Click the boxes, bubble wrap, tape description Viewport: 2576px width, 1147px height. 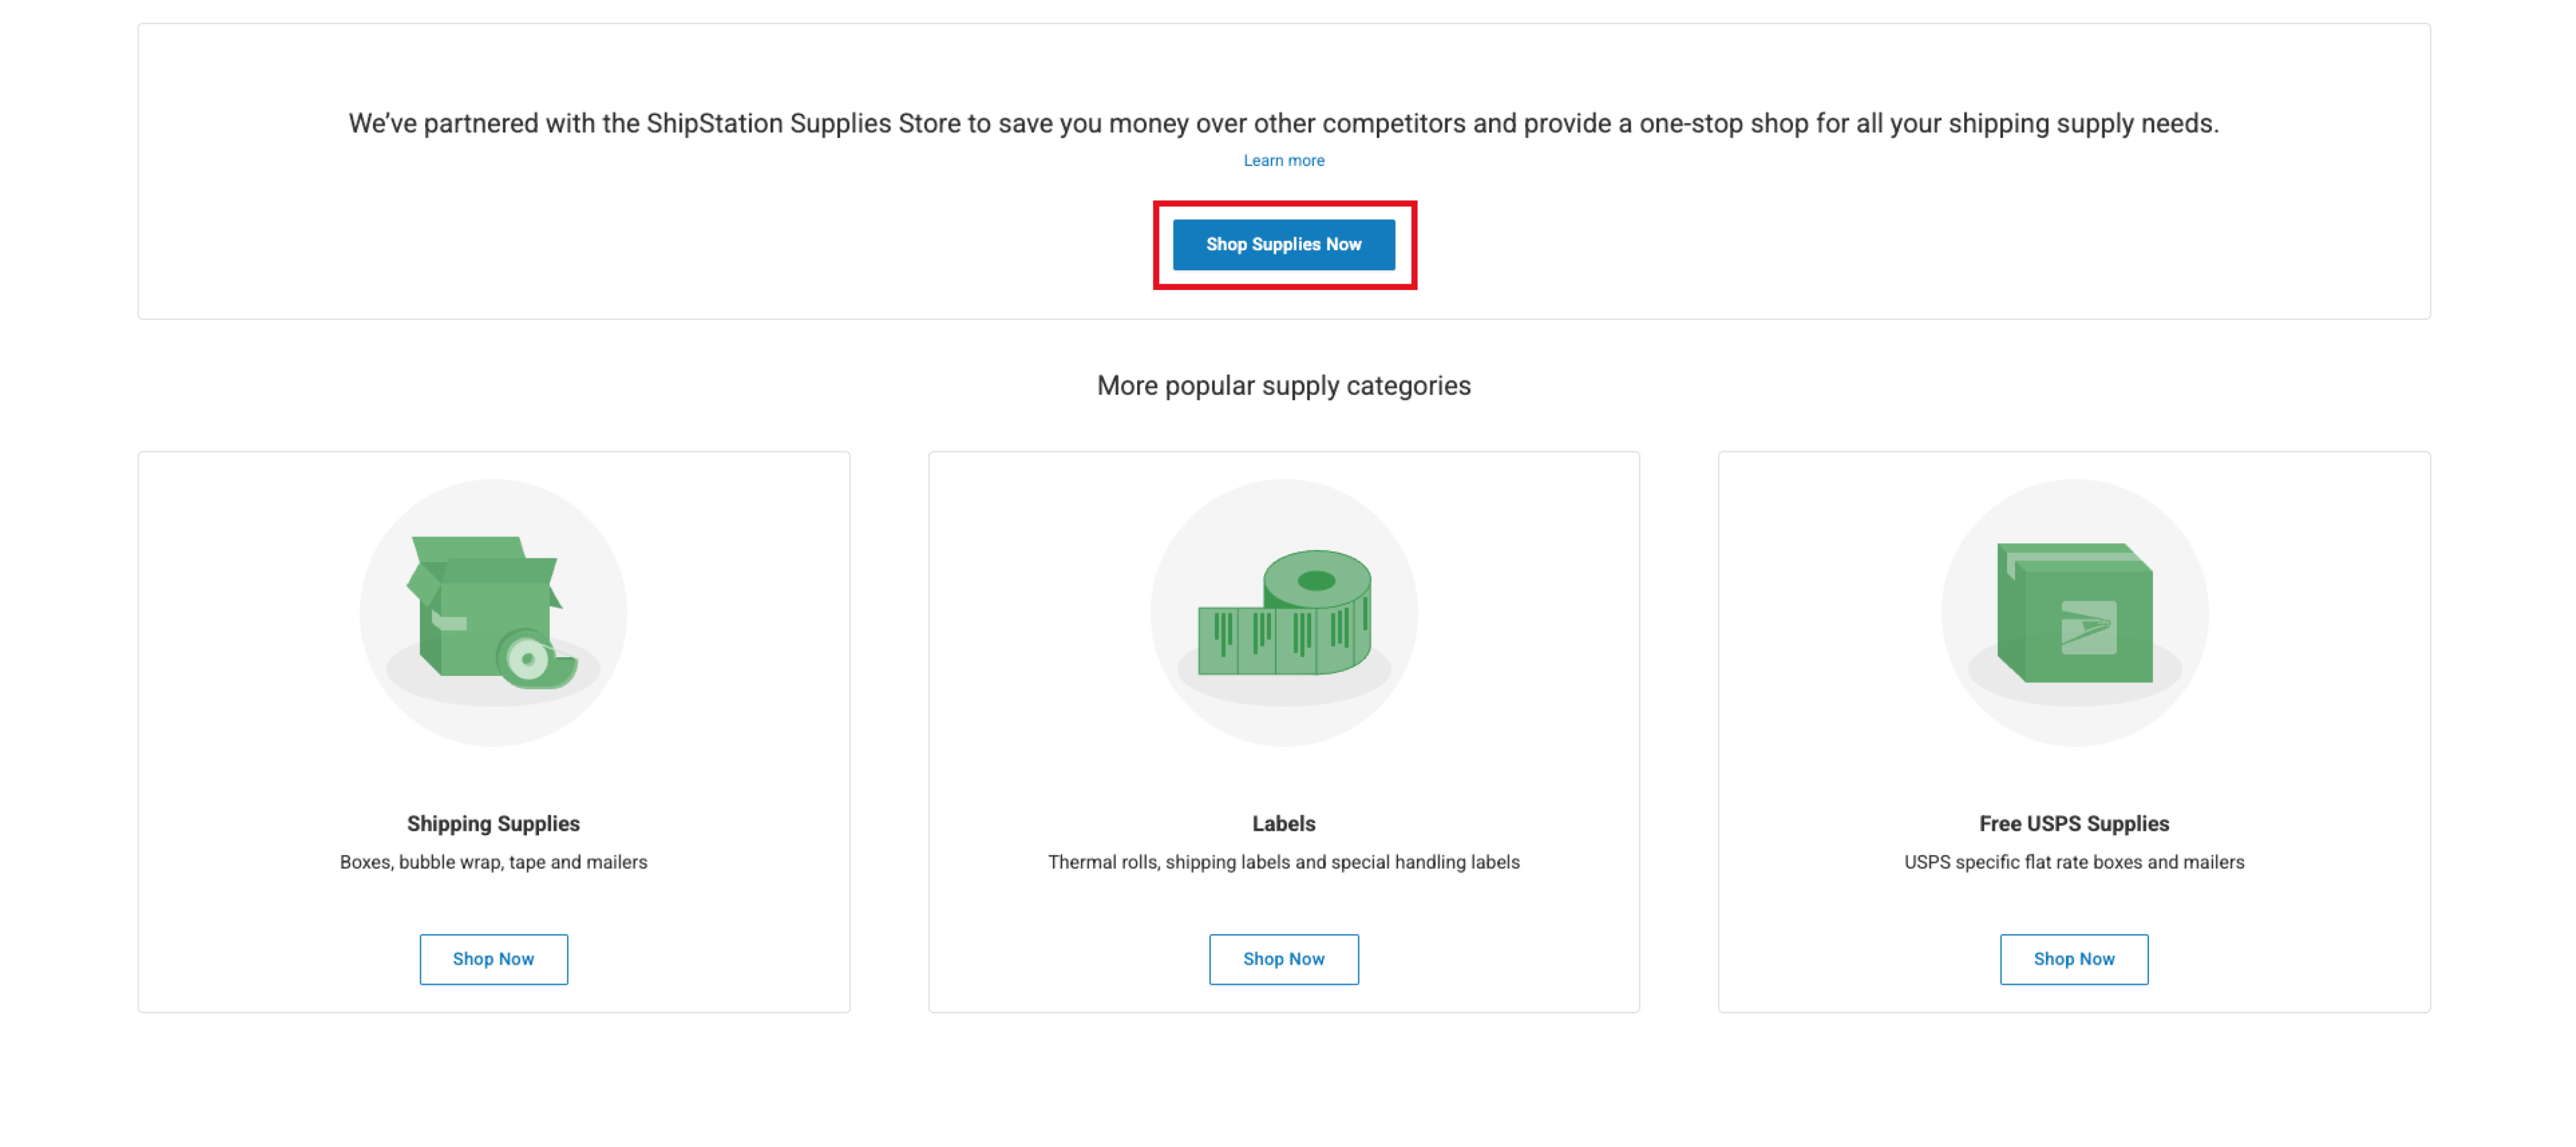pos(493,862)
